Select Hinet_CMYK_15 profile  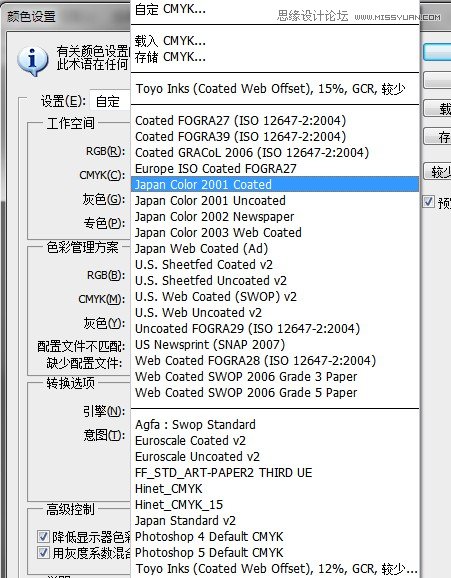click(x=275, y=505)
